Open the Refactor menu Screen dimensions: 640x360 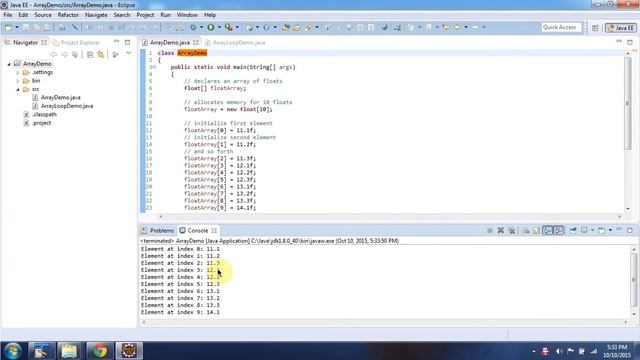point(68,15)
